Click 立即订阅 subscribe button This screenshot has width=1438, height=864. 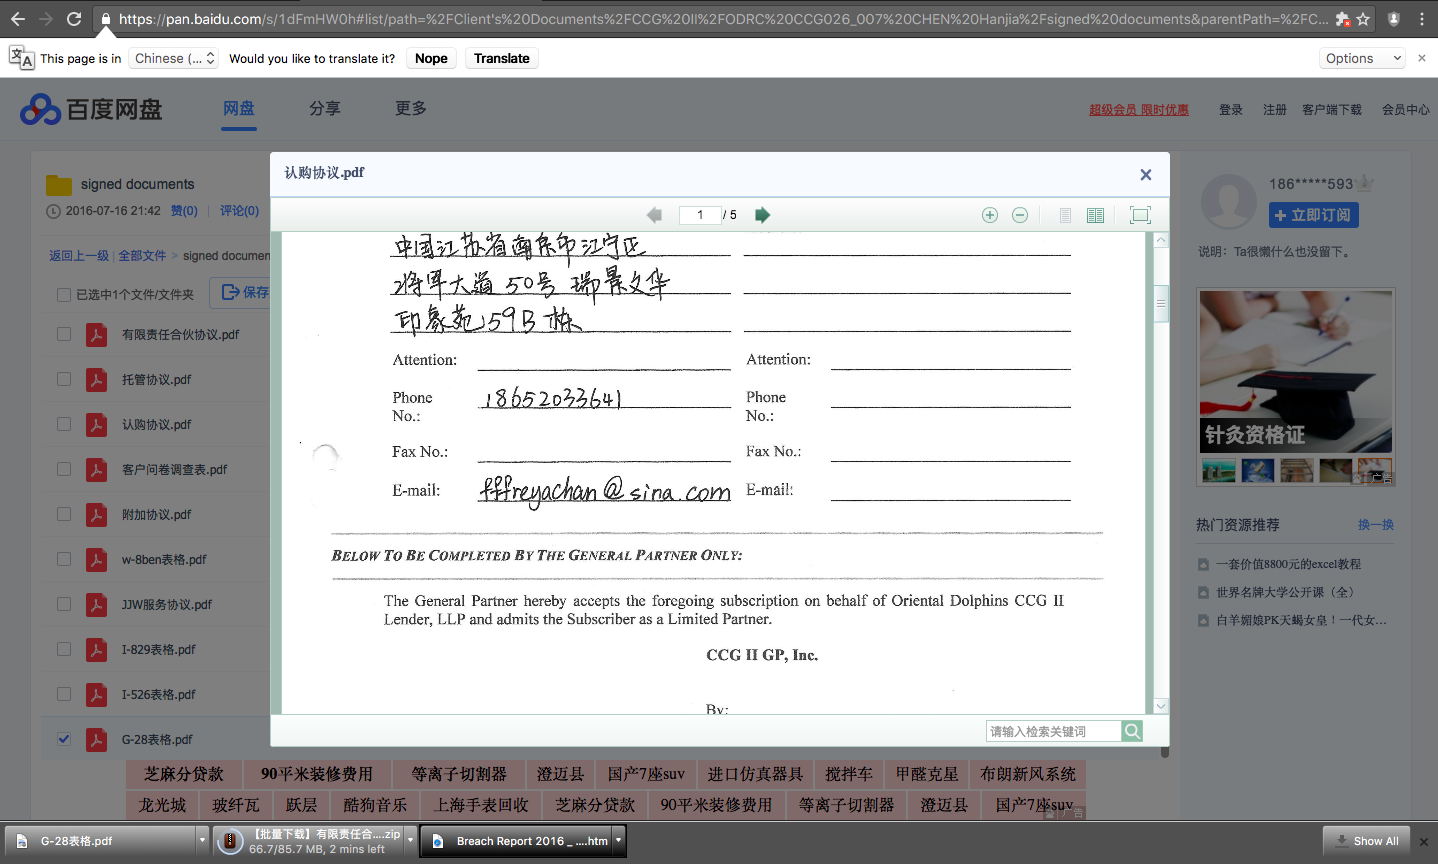pos(1313,215)
